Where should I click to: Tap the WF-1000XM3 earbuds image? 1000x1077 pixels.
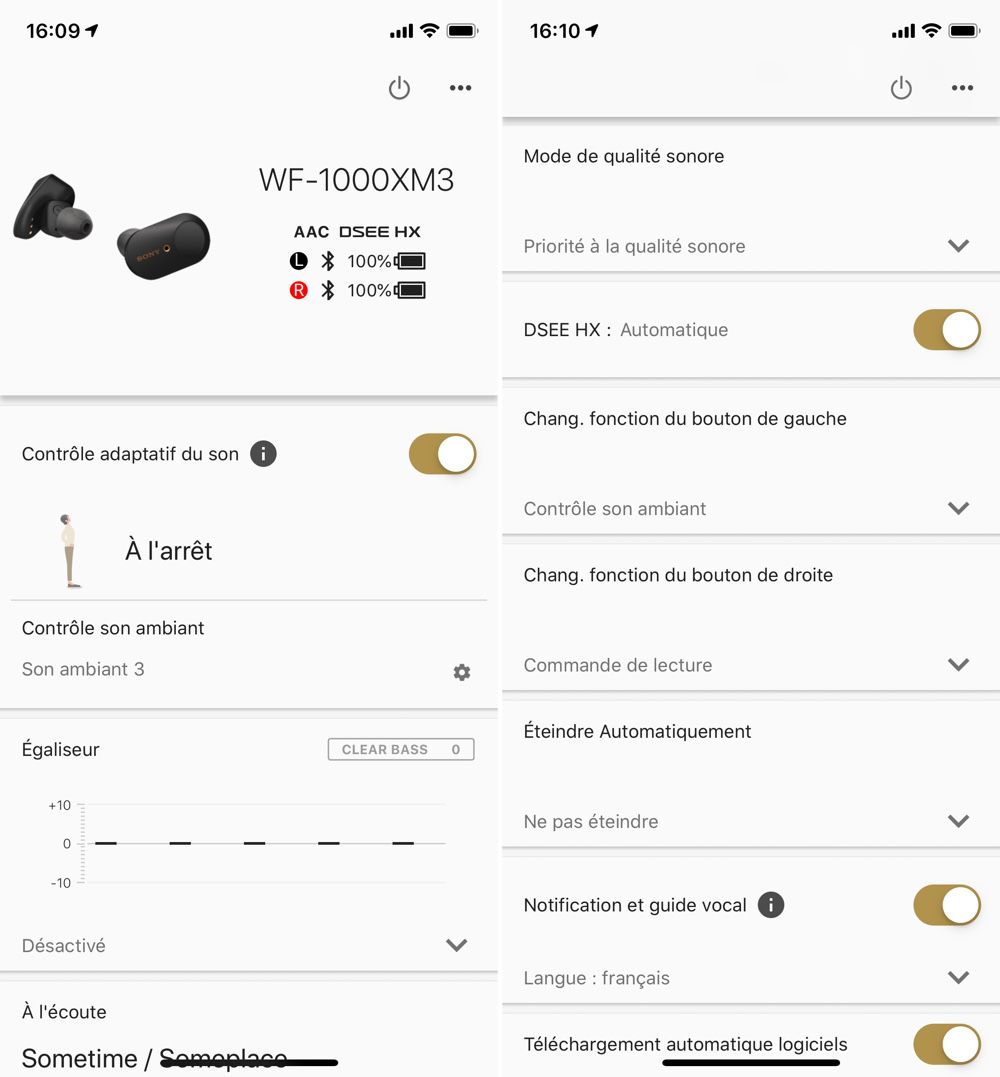click(x=112, y=227)
